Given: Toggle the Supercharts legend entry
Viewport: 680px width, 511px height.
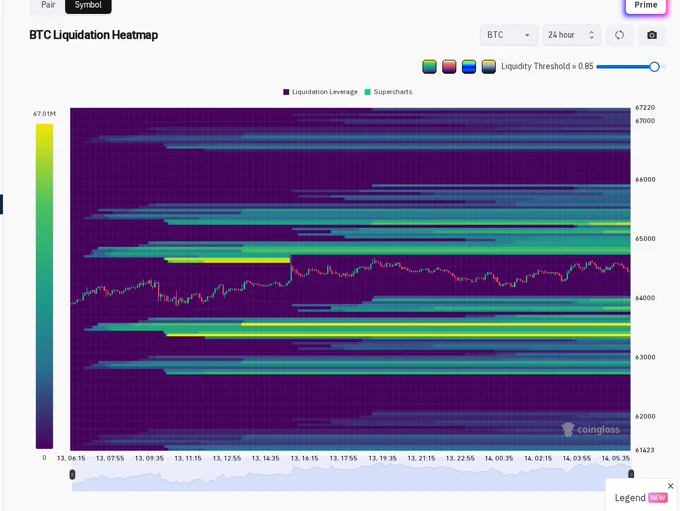Looking at the screenshot, I should 388,92.
